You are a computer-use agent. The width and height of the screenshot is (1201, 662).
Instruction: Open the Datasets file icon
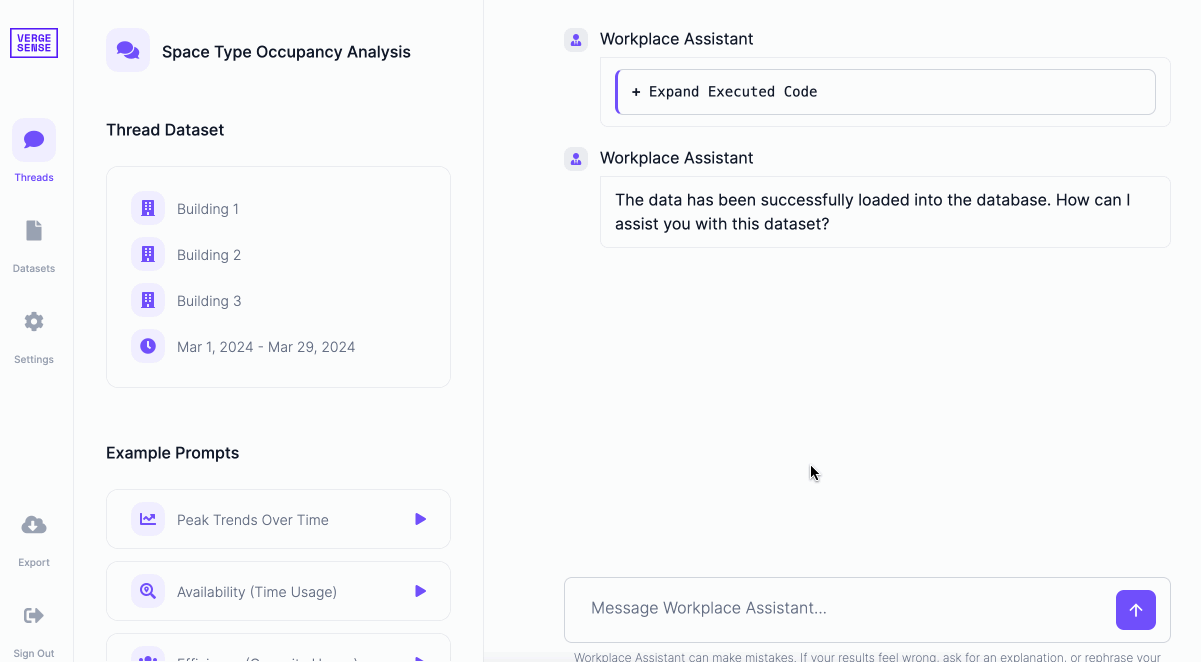34,231
